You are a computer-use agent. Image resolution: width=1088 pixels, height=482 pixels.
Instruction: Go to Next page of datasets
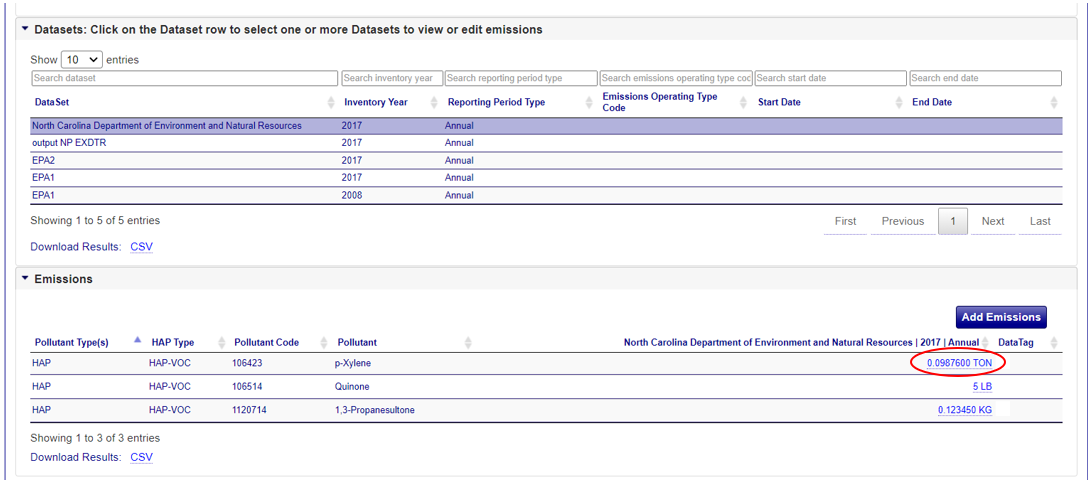click(993, 221)
